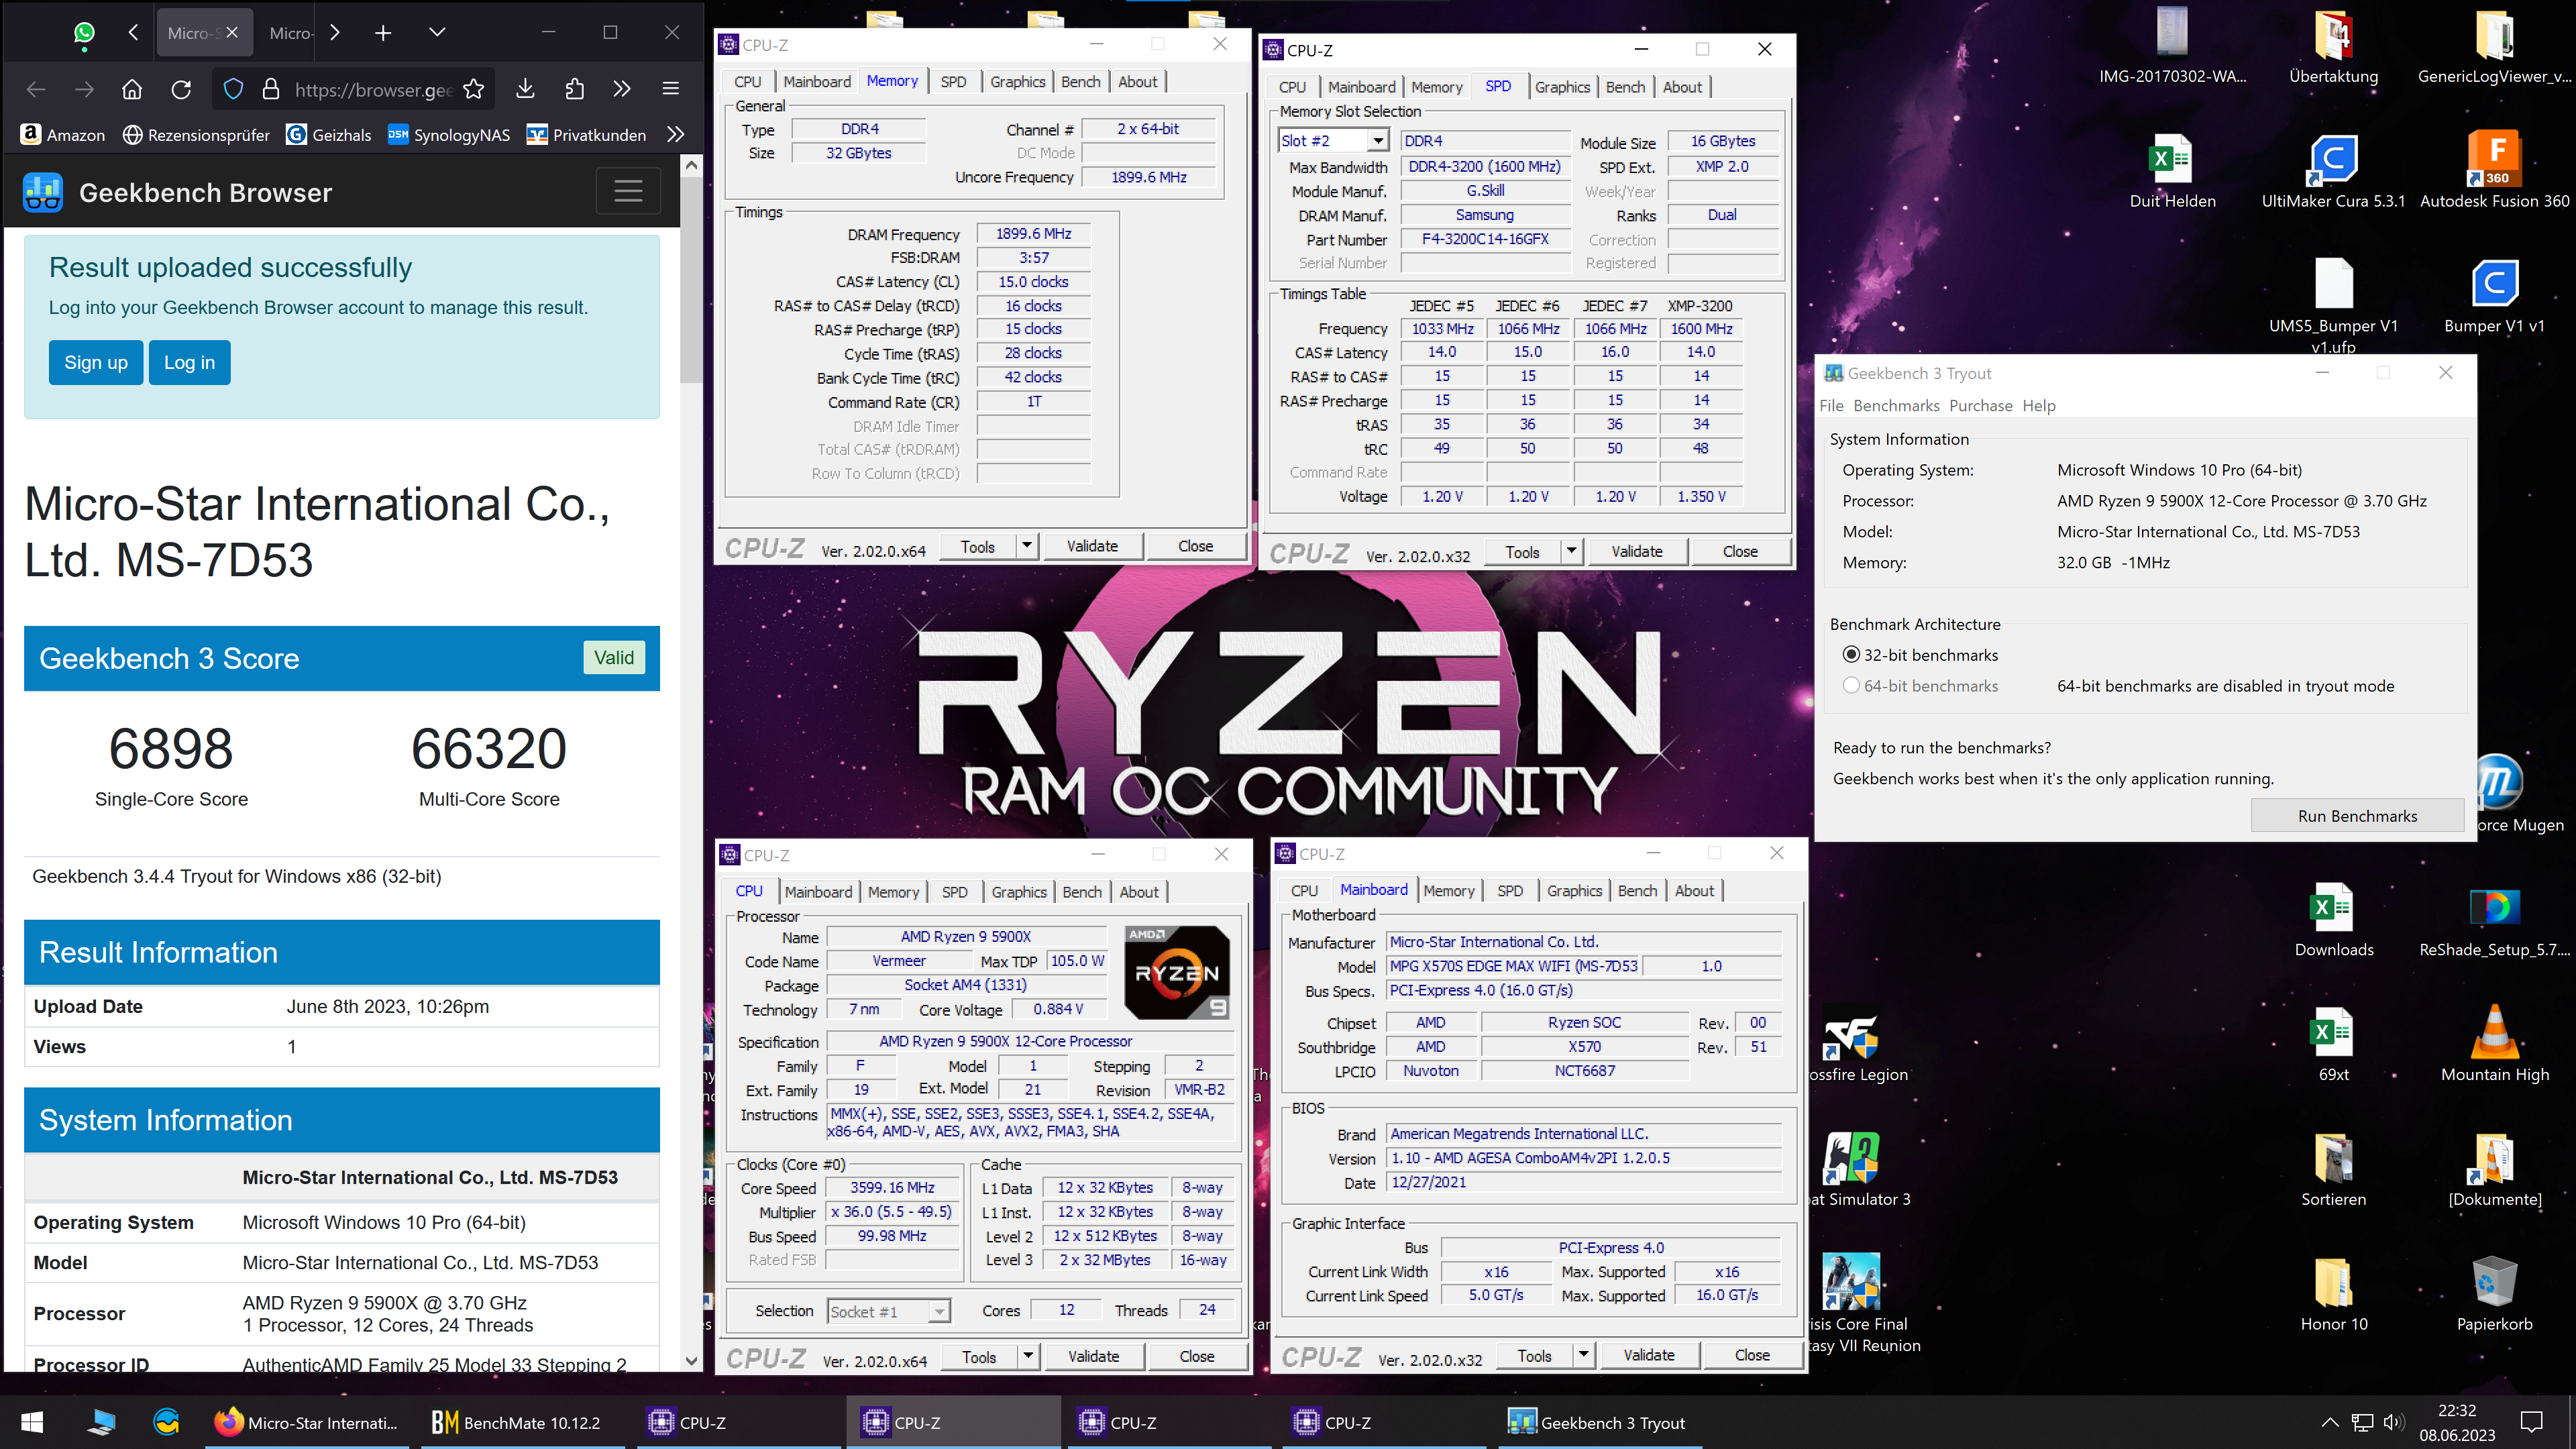Open the Amazon bookmark
Image resolution: width=2576 pixels, height=1449 pixels.
63,135
